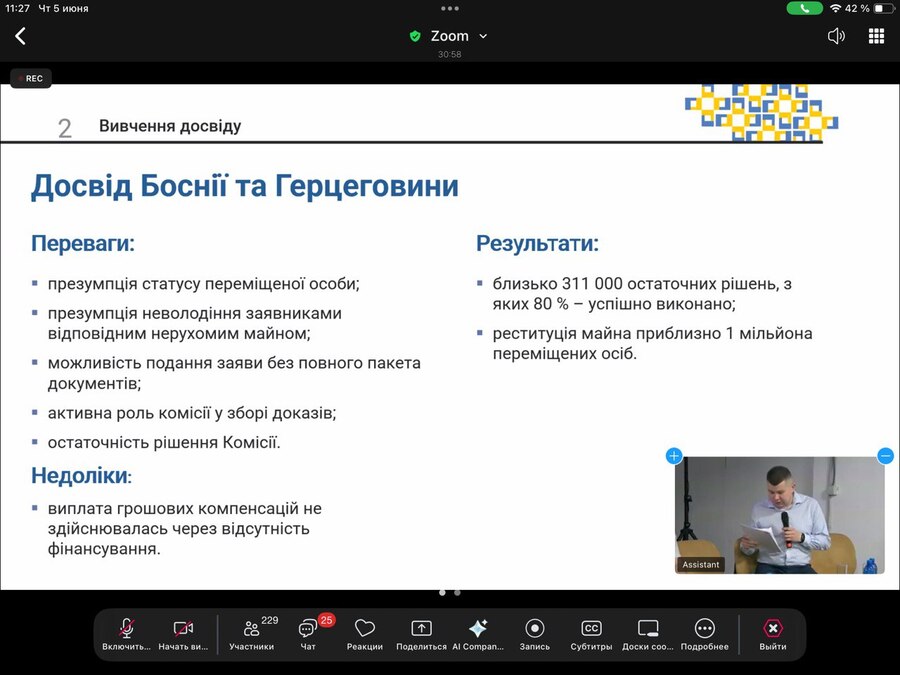
Task: Tap the slide title 'Досвід Боснії та Герцеговини'
Action: pos(245,186)
